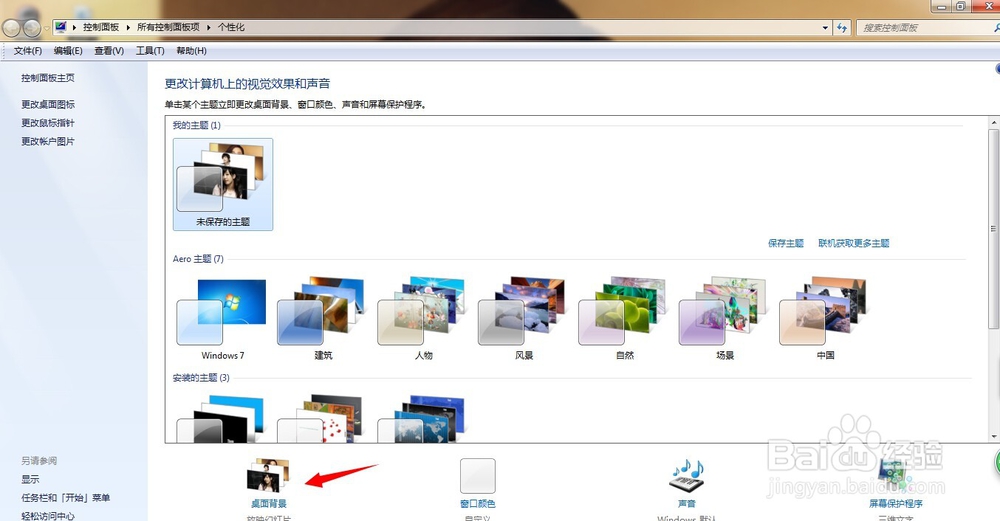Refresh the address bar view
The width and height of the screenshot is (1000, 521).
click(842, 27)
